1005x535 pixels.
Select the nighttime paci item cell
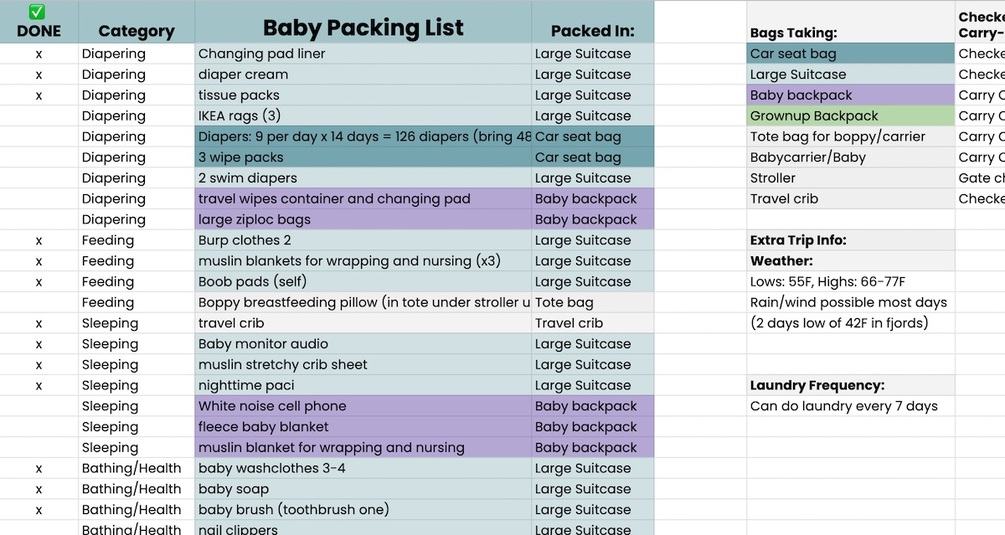point(363,385)
